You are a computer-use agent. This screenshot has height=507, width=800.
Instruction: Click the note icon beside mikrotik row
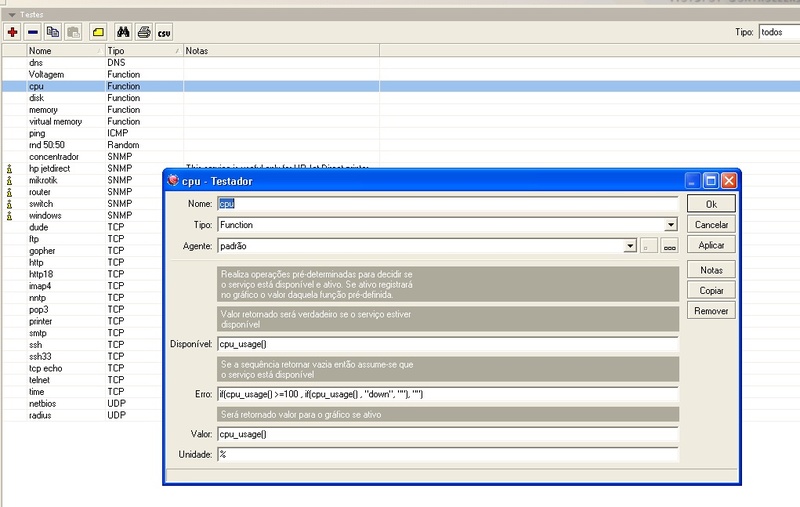pos(9,181)
